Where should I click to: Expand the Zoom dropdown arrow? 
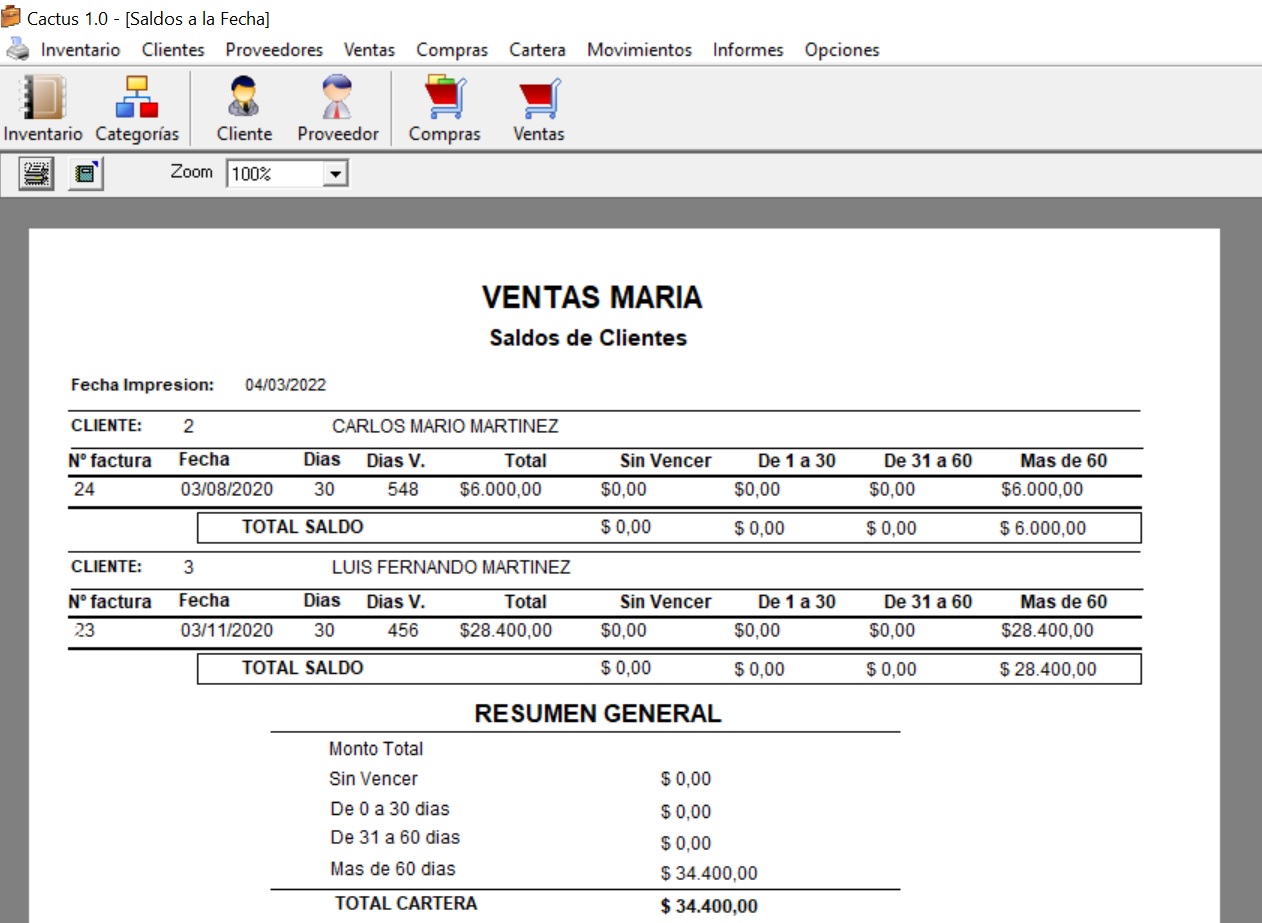tap(335, 175)
